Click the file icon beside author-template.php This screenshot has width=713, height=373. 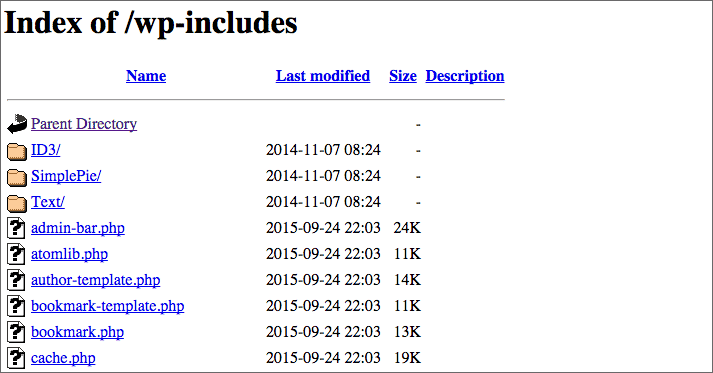pyautogui.click(x=16, y=279)
